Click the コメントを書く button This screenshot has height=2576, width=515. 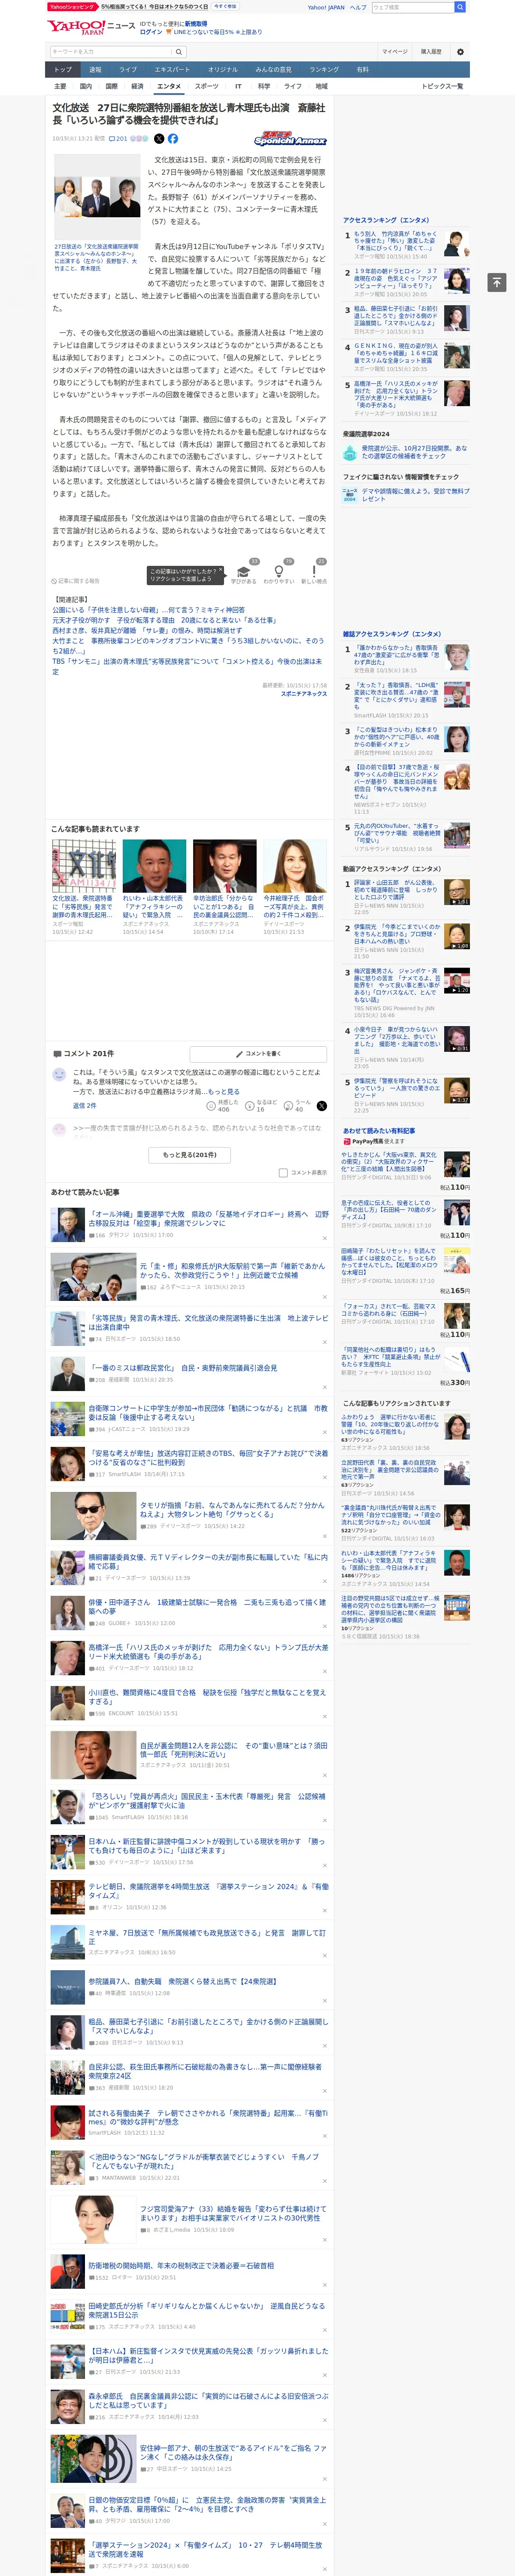click(x=258, y=1054)
